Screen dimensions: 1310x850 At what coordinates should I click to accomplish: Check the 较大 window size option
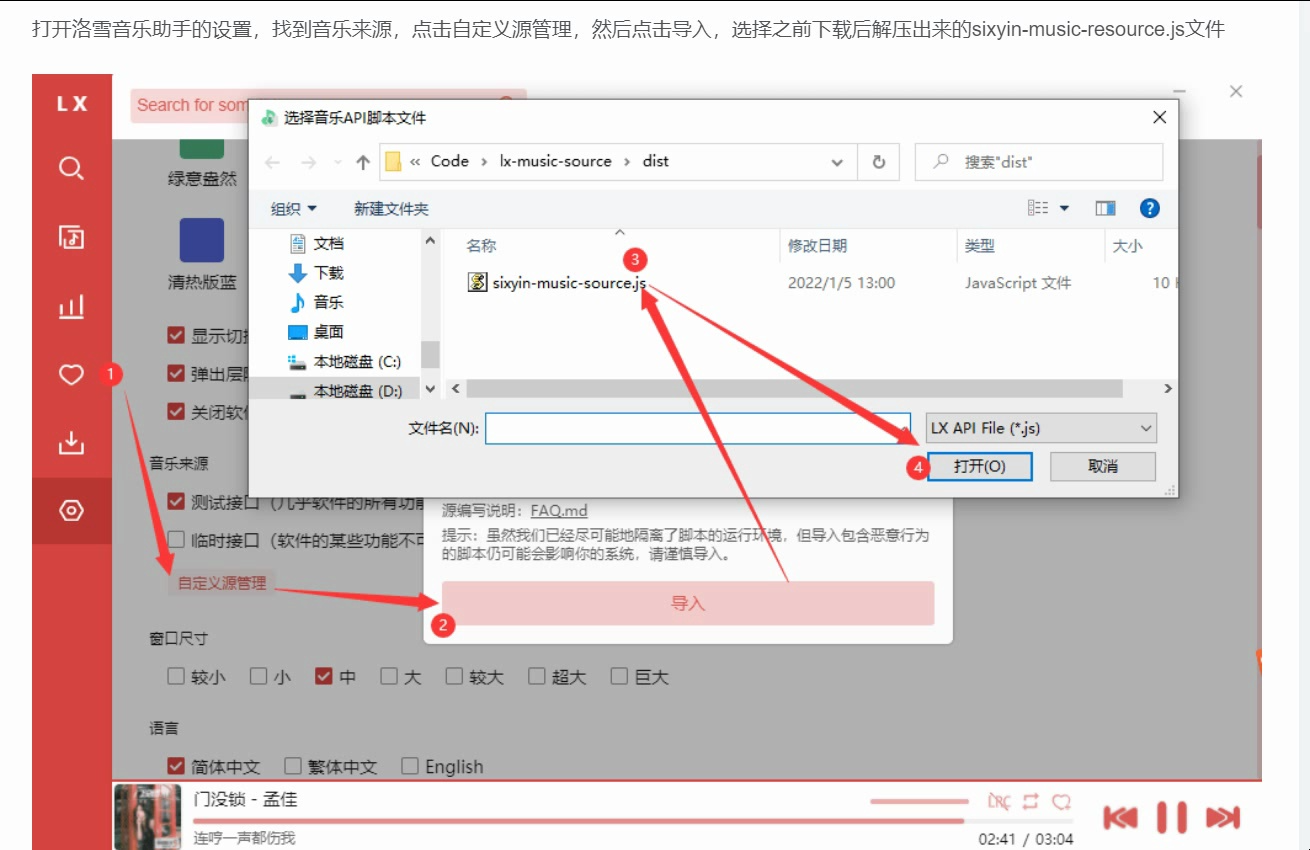click(454, 676)
